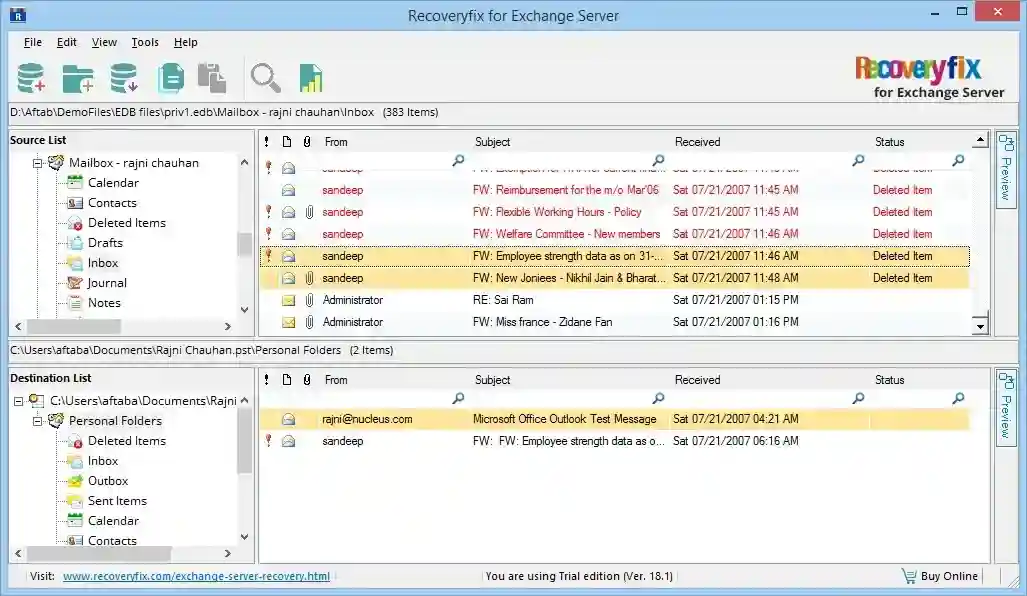Sort destination list by item type column

point(287,379)
